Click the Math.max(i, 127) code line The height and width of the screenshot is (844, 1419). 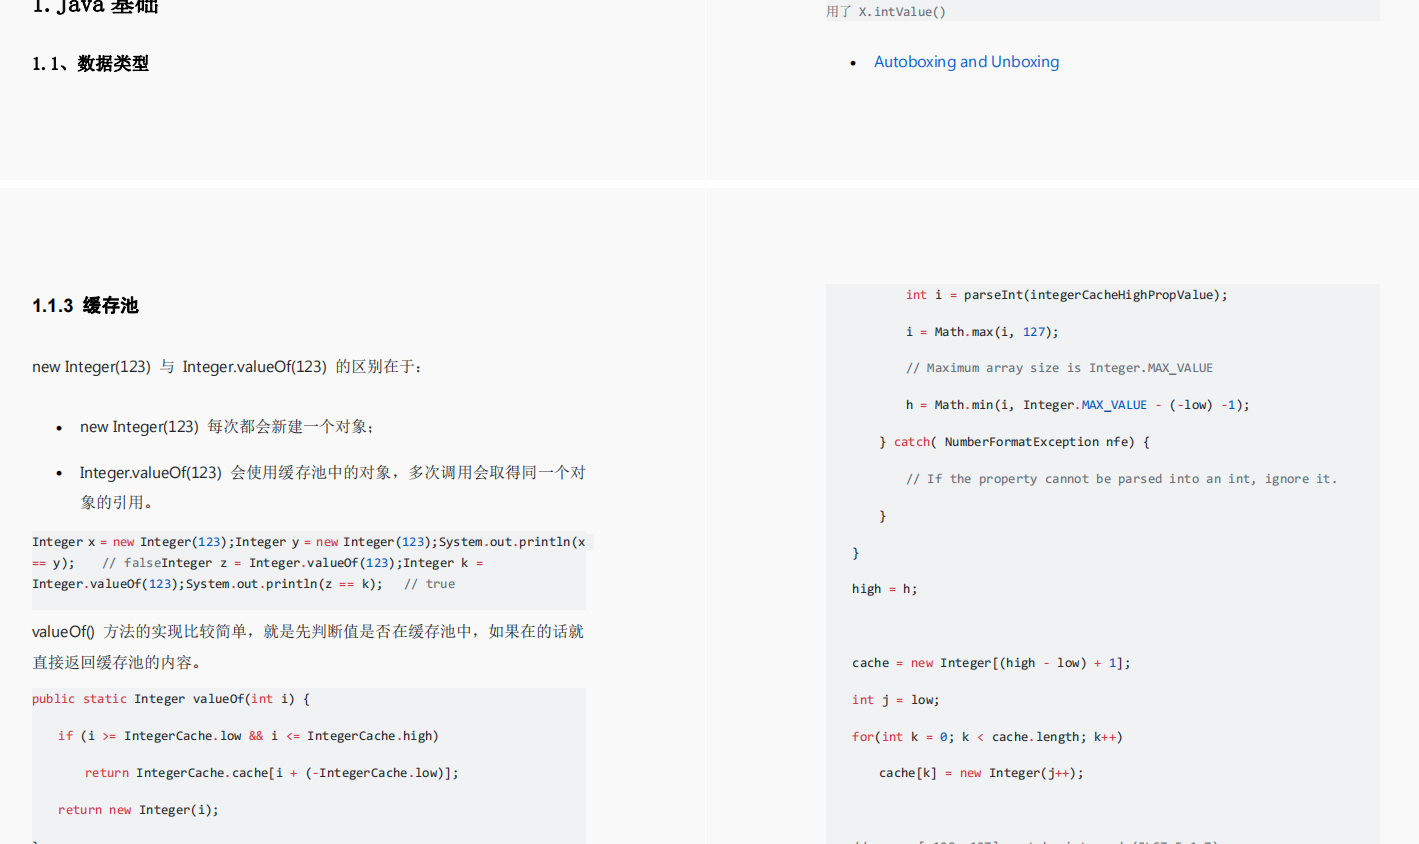[x=982, y=332]
